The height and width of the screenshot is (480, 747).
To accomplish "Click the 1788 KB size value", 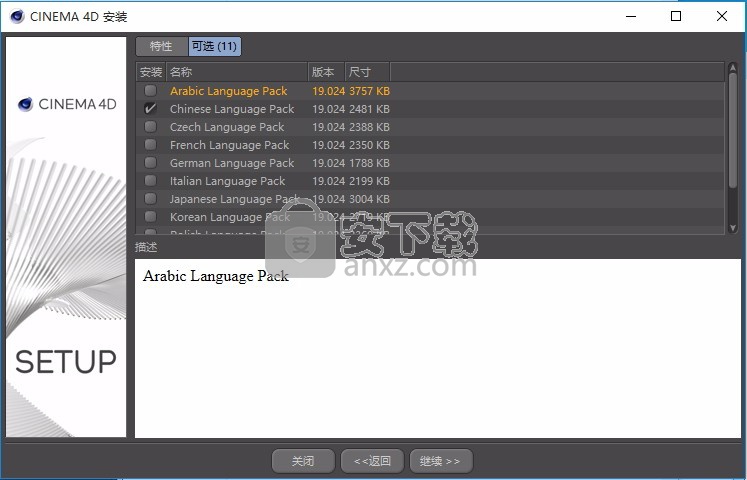I will [x=369, y=163].
